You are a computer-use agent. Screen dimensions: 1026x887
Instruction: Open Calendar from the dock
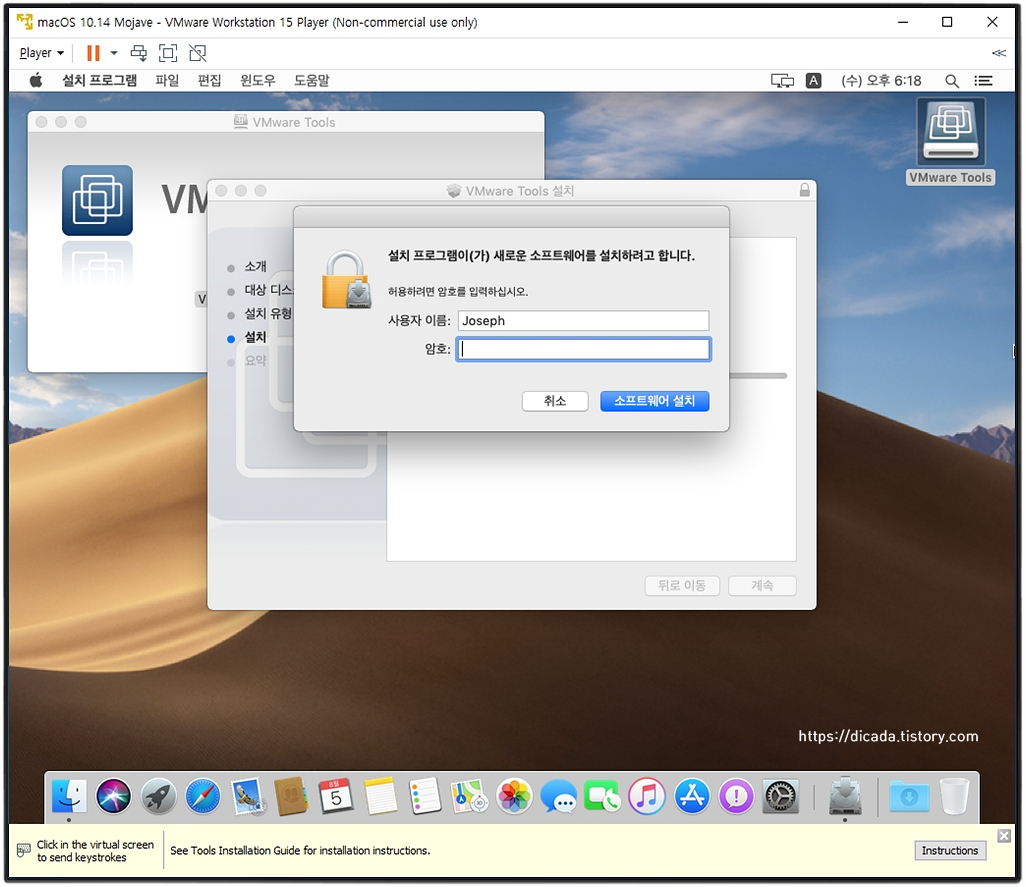pyautogui.click(x=336, y=796)
